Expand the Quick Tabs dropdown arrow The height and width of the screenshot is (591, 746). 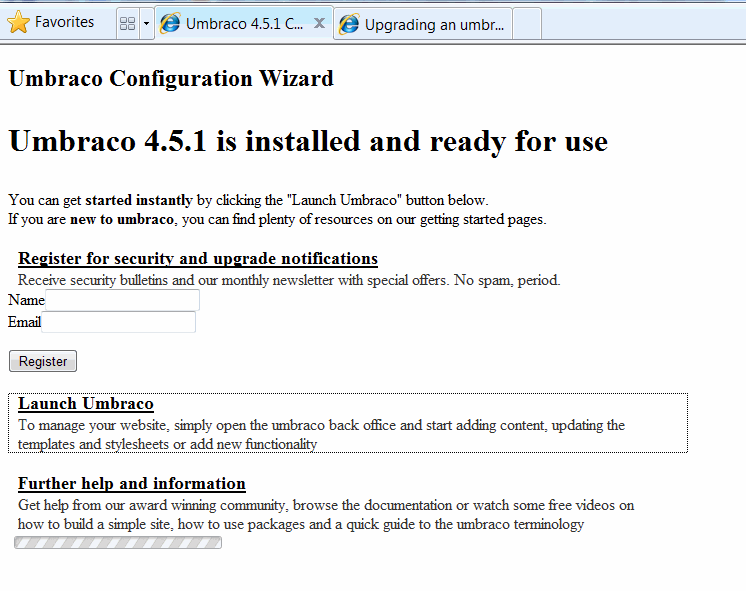[146, 23]
